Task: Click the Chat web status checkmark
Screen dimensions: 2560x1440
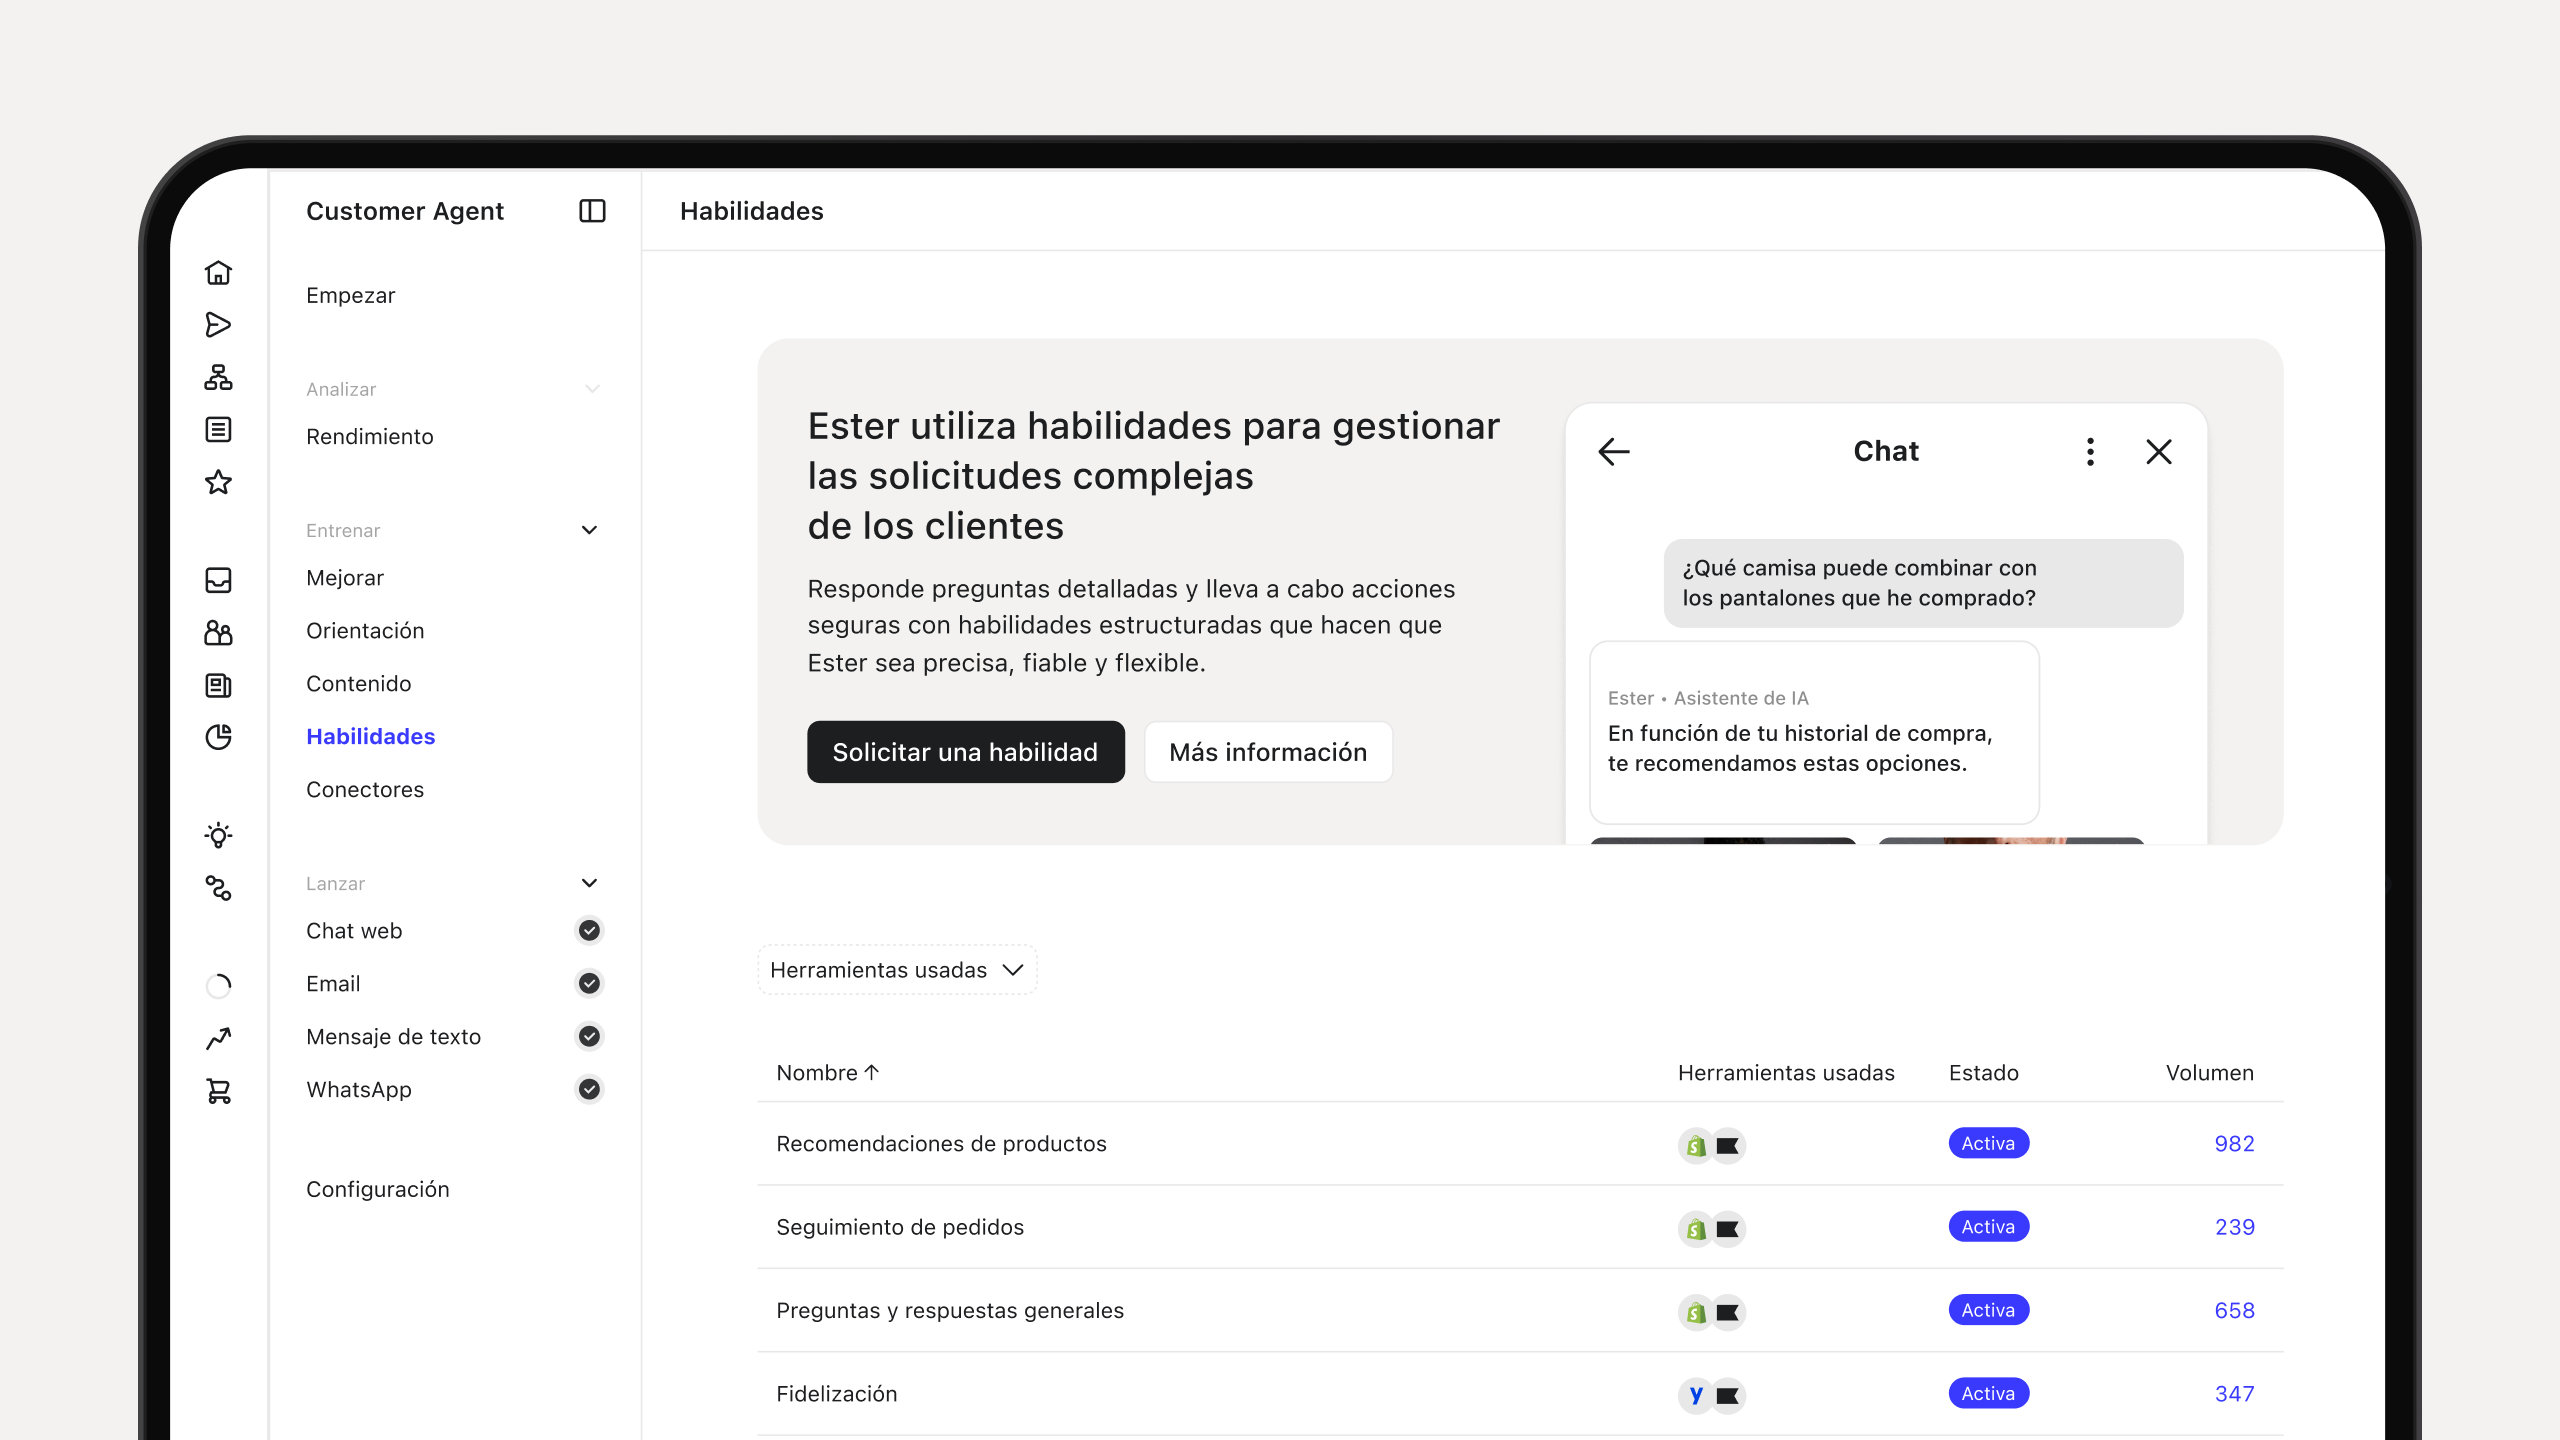Action: [590, 931]
